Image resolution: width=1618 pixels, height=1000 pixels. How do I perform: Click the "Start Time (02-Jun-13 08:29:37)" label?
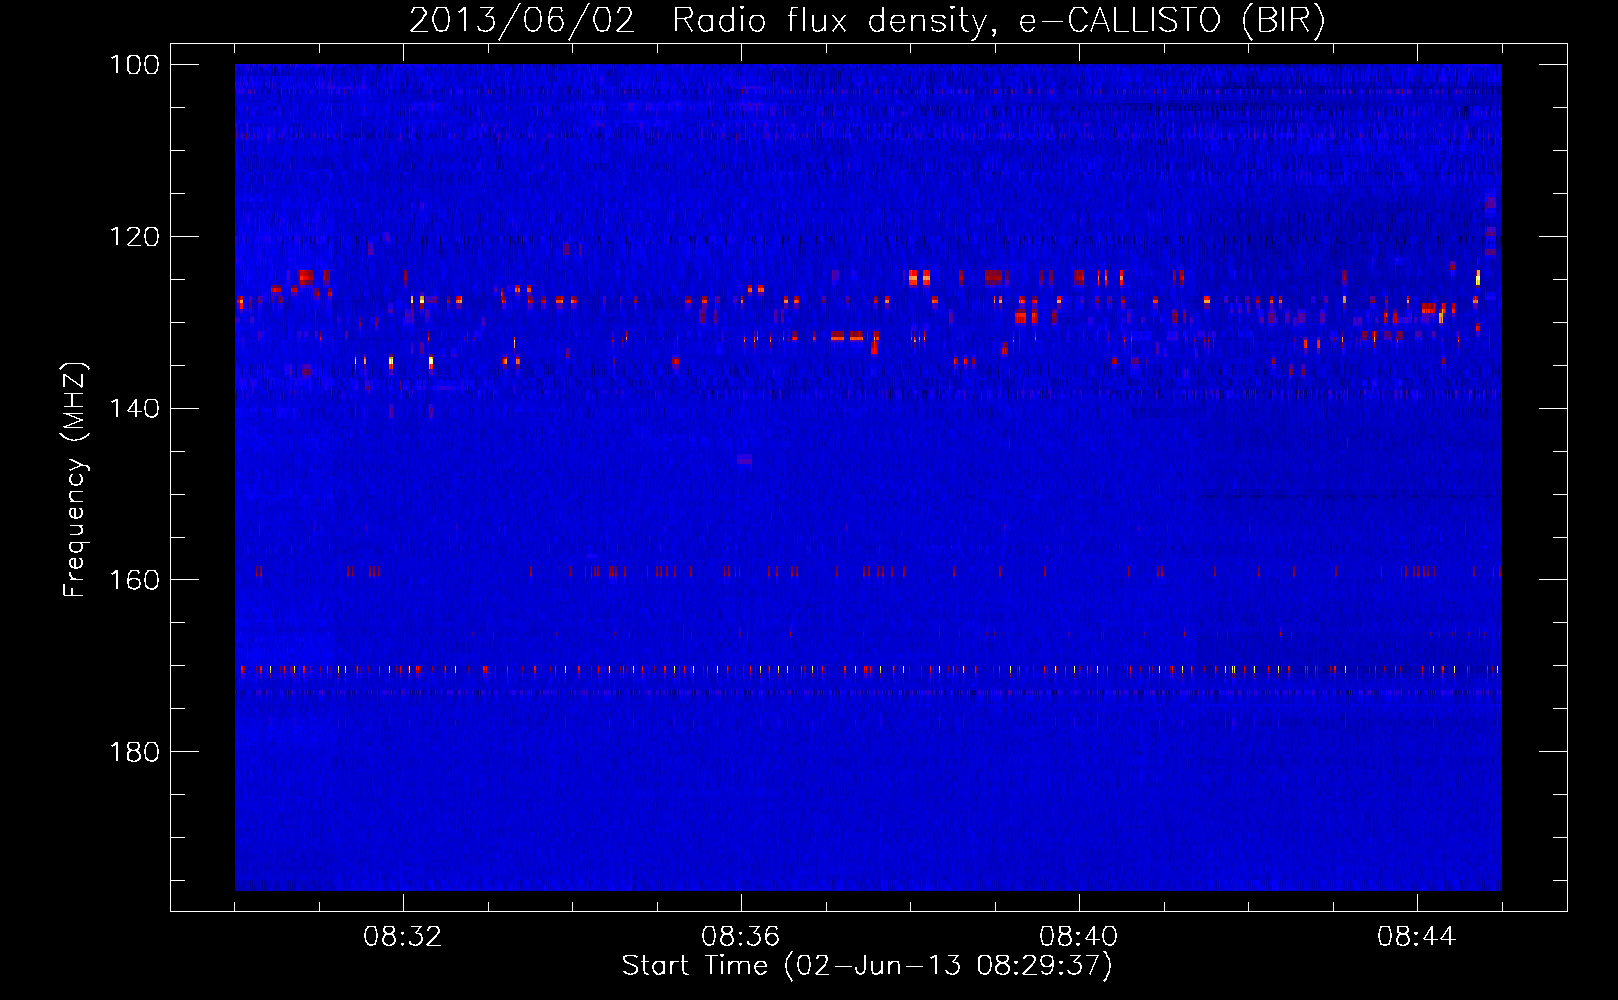click(867, 966)
